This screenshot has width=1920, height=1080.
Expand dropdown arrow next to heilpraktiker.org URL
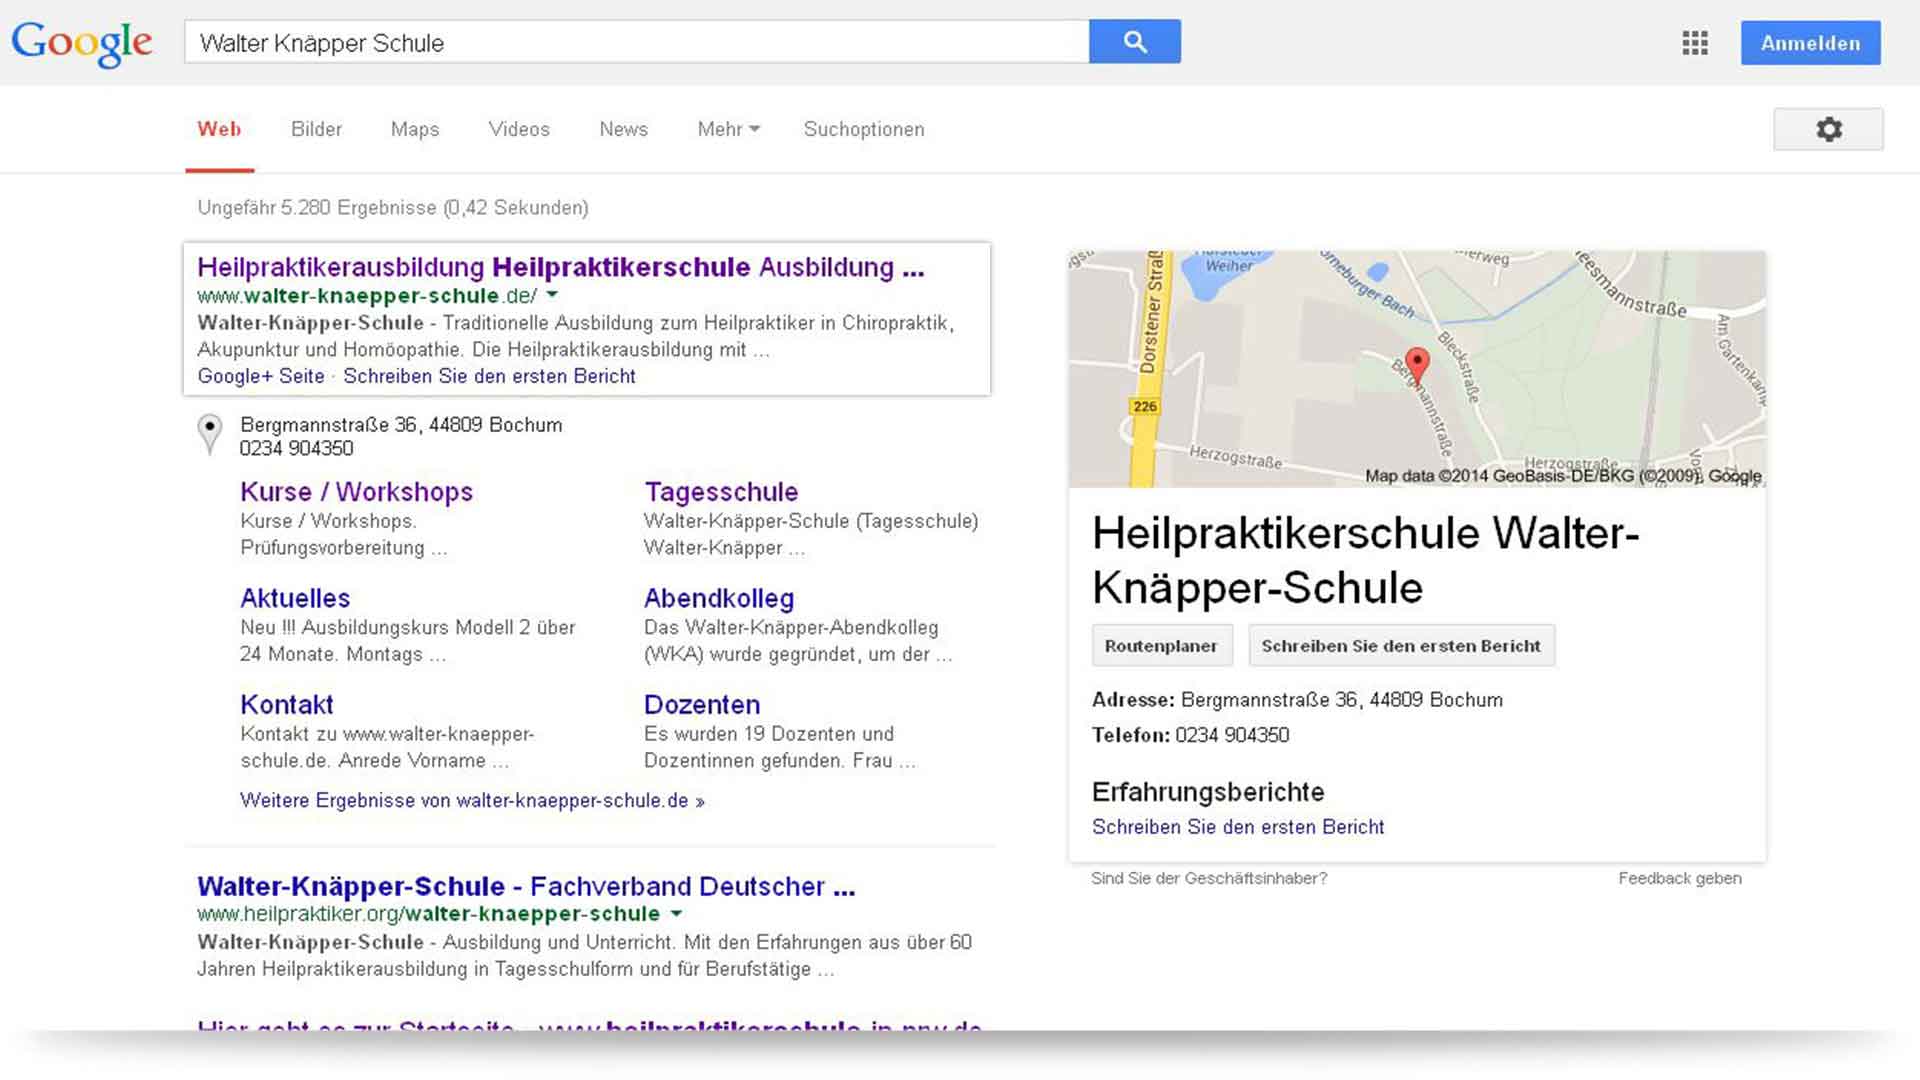click(x=676, y=913)
